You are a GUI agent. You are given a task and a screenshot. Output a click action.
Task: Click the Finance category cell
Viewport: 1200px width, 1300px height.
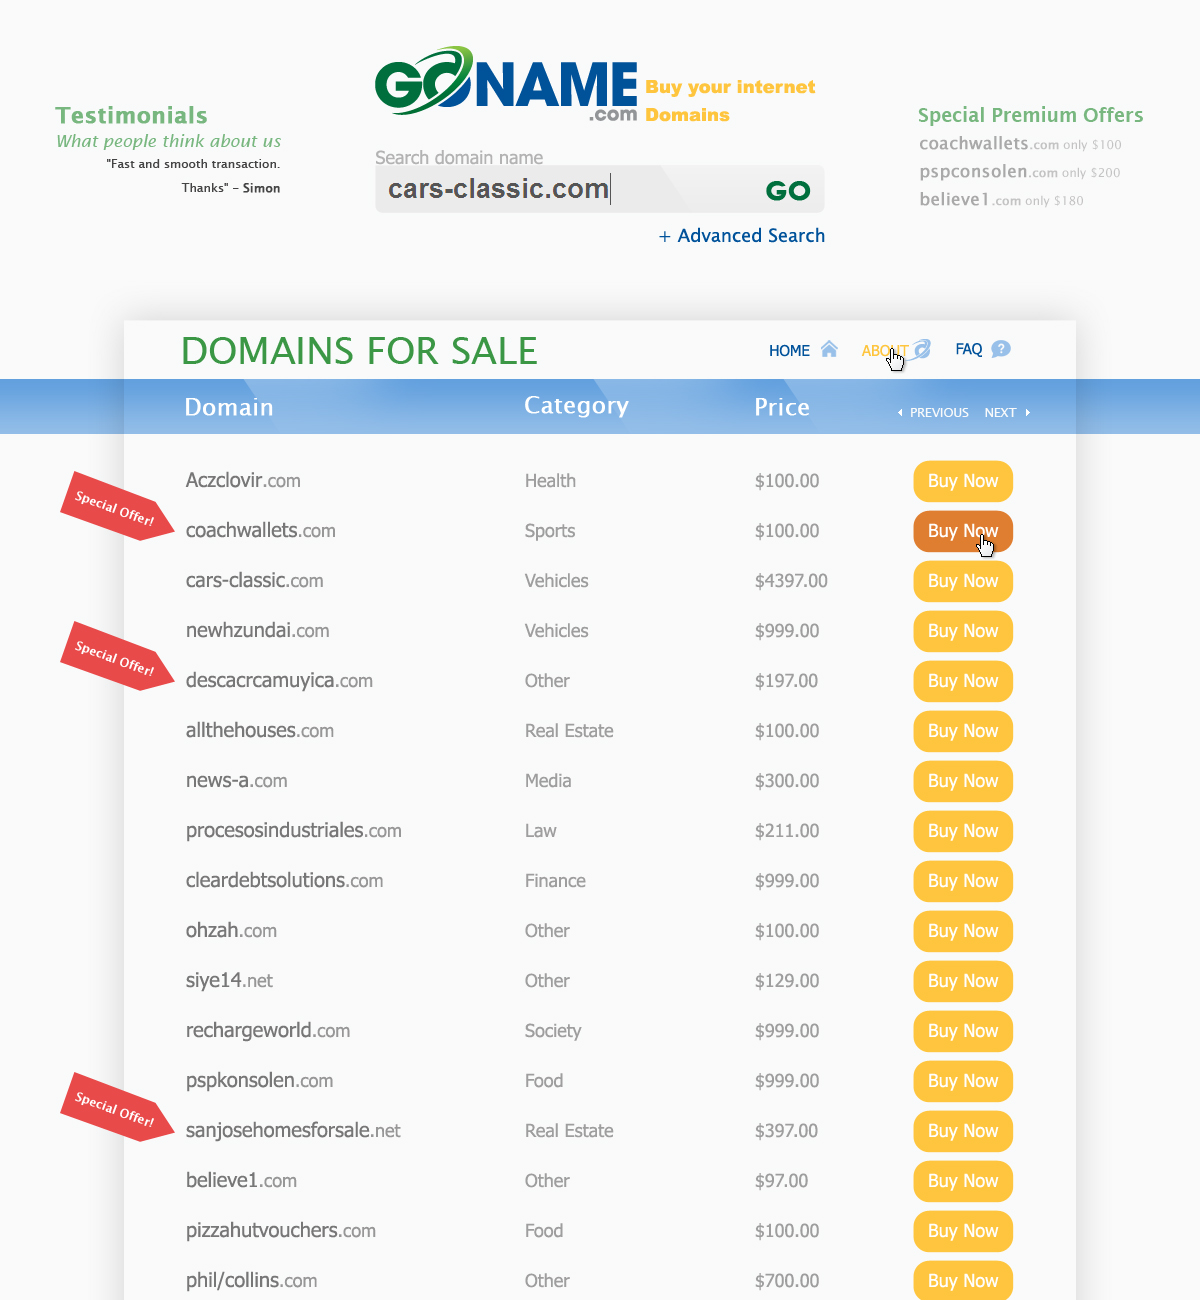(555, 881)
